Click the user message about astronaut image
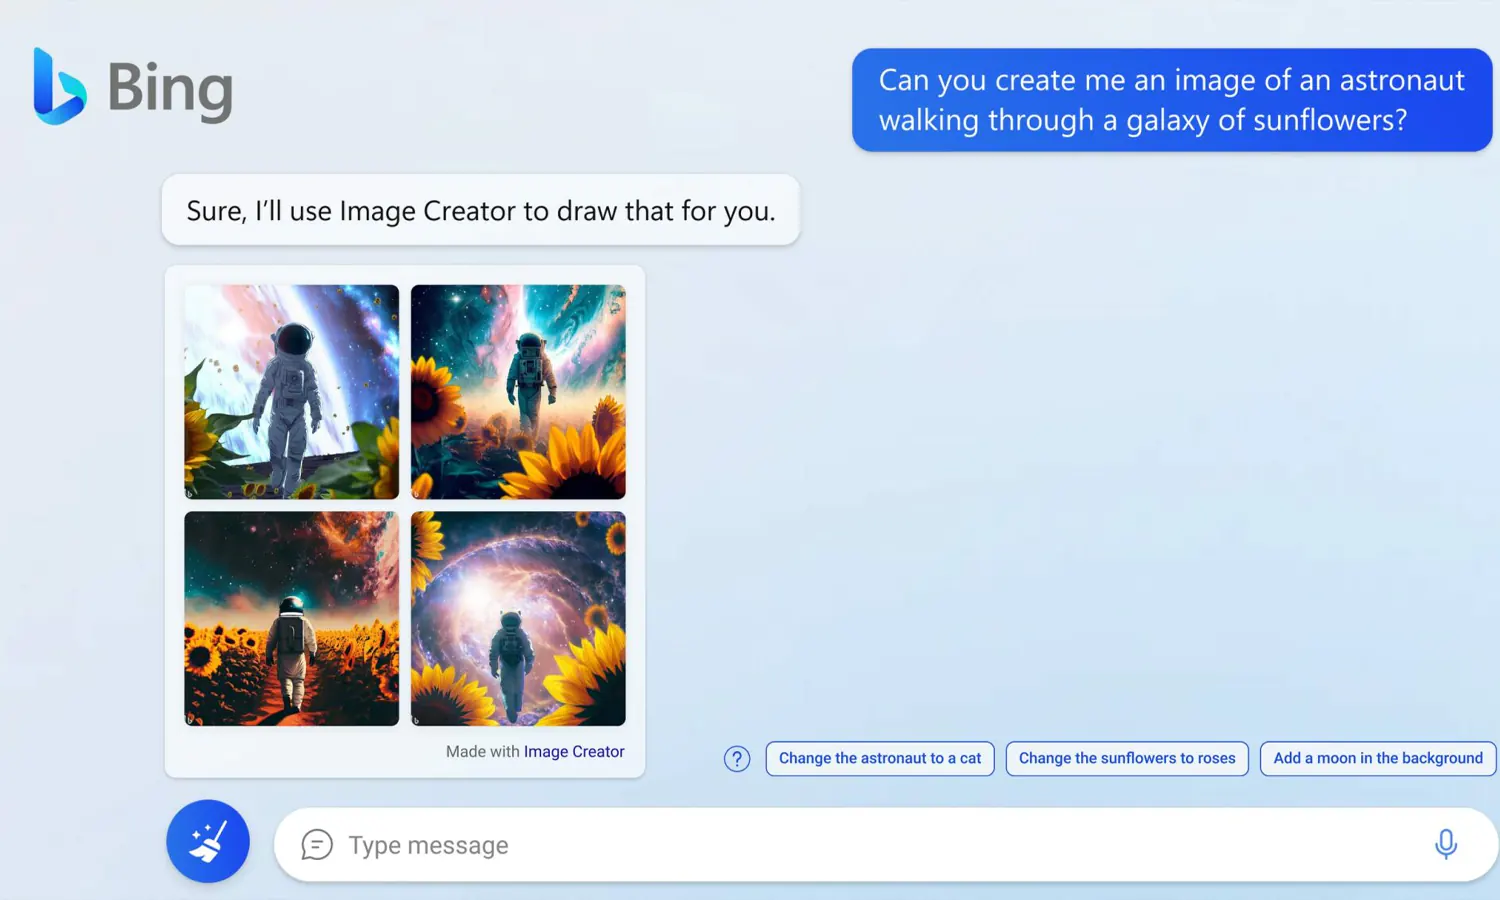 pyautogui.click(x=1172, y=100)
